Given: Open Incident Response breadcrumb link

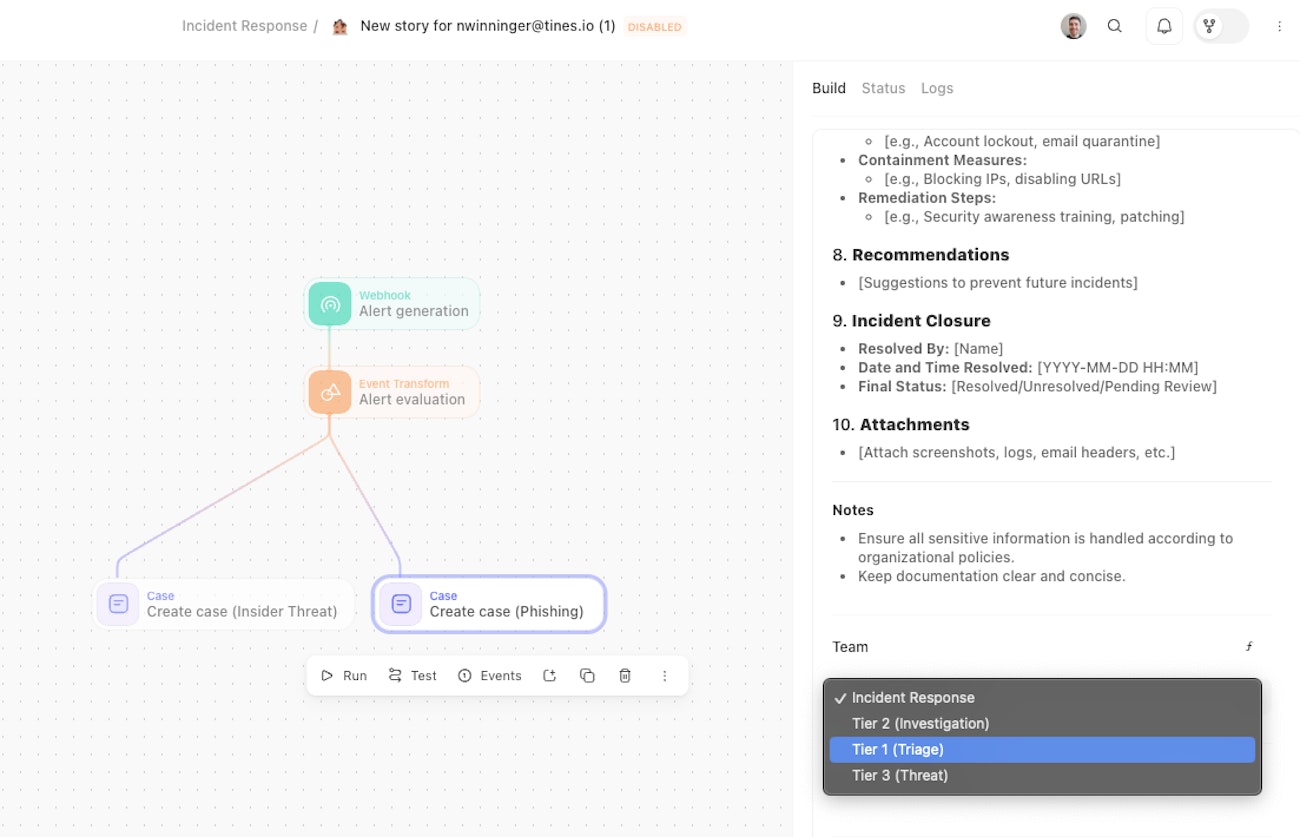Looking at the screenshot, I should [244, 26].
